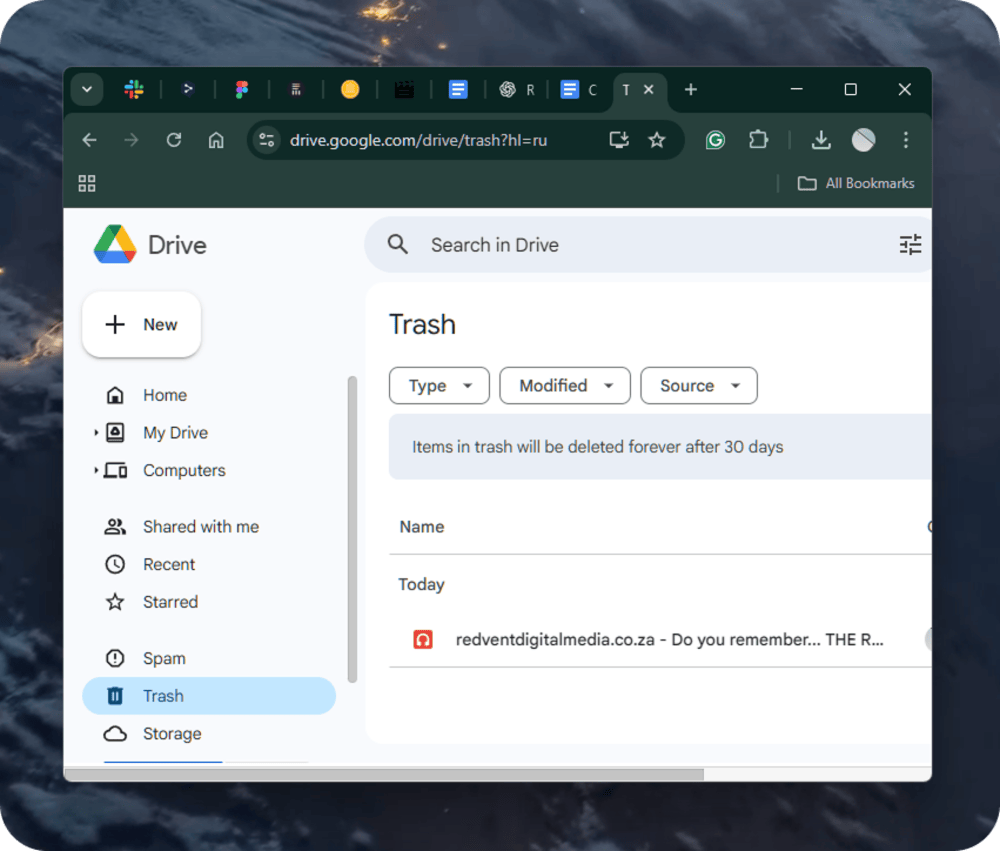Click the install app icon in the address bar
Viewport: 1000px width, 851px height.
619,140
